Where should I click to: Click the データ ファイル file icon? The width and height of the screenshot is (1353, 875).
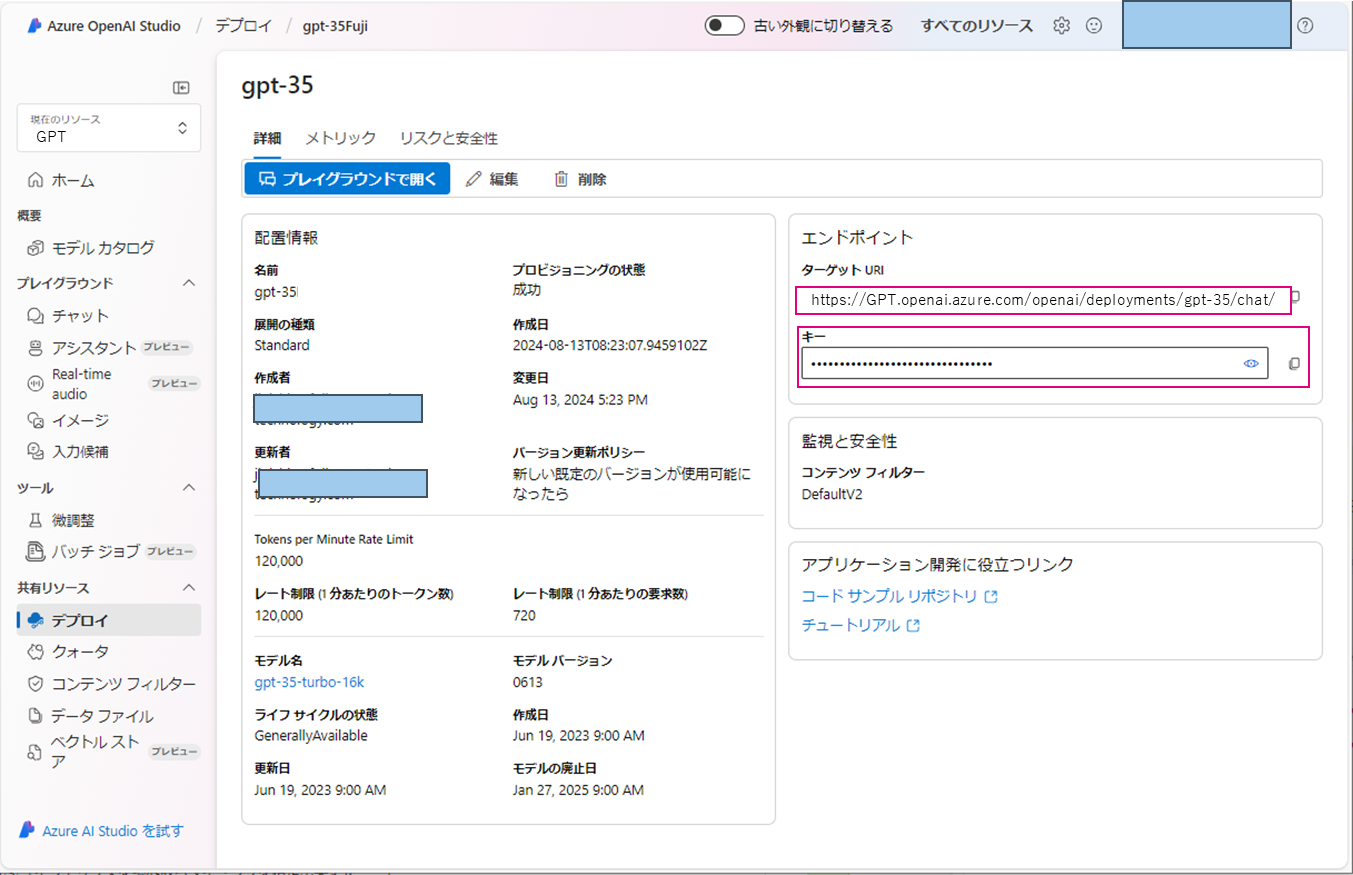coord(36,716)
